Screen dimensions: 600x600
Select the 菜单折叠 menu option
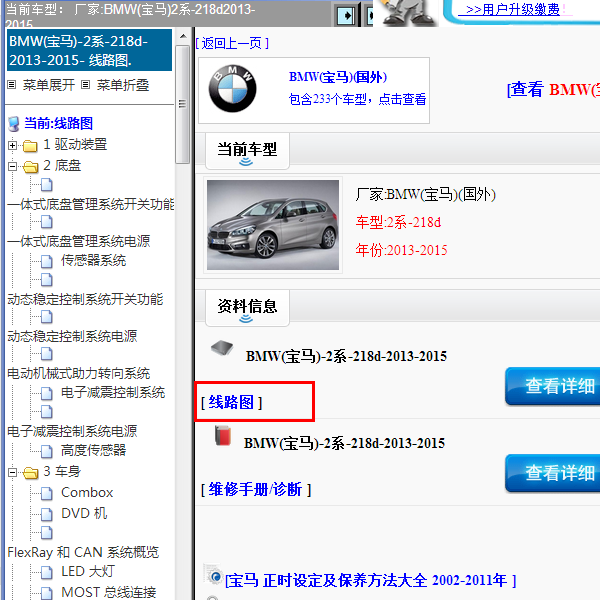pyautogui.click(x=123, y=85)
